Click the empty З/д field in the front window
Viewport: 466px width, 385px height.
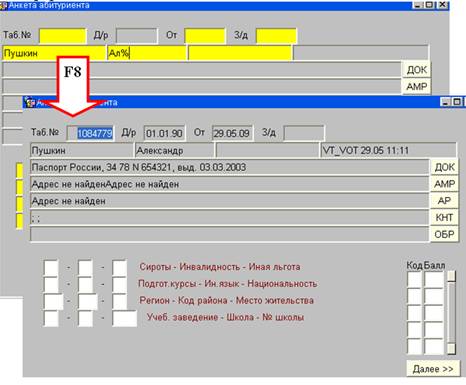click(x=304, y=133)
